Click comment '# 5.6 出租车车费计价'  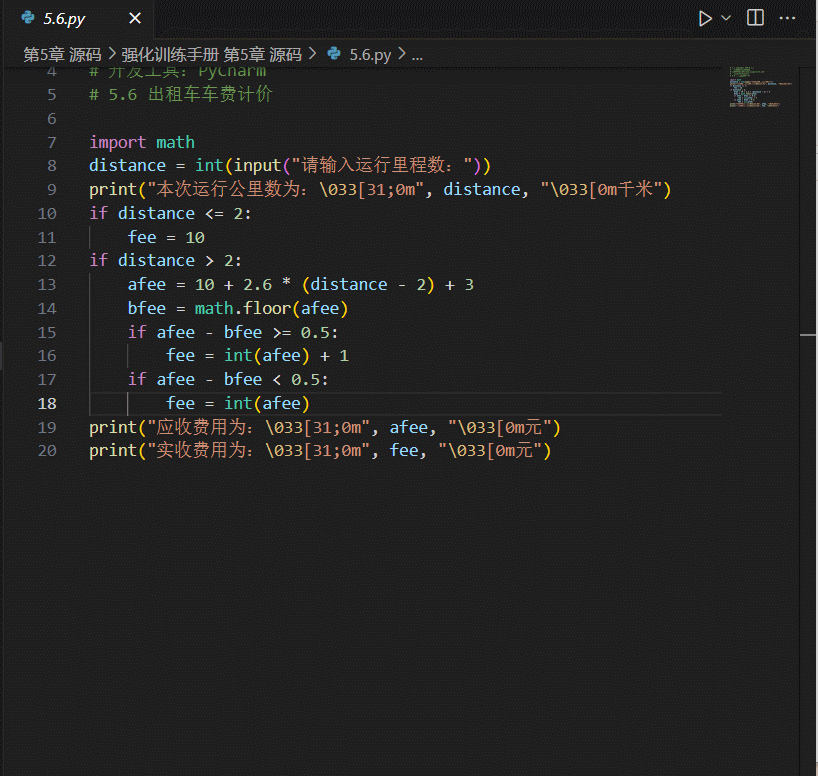[181, 94]
